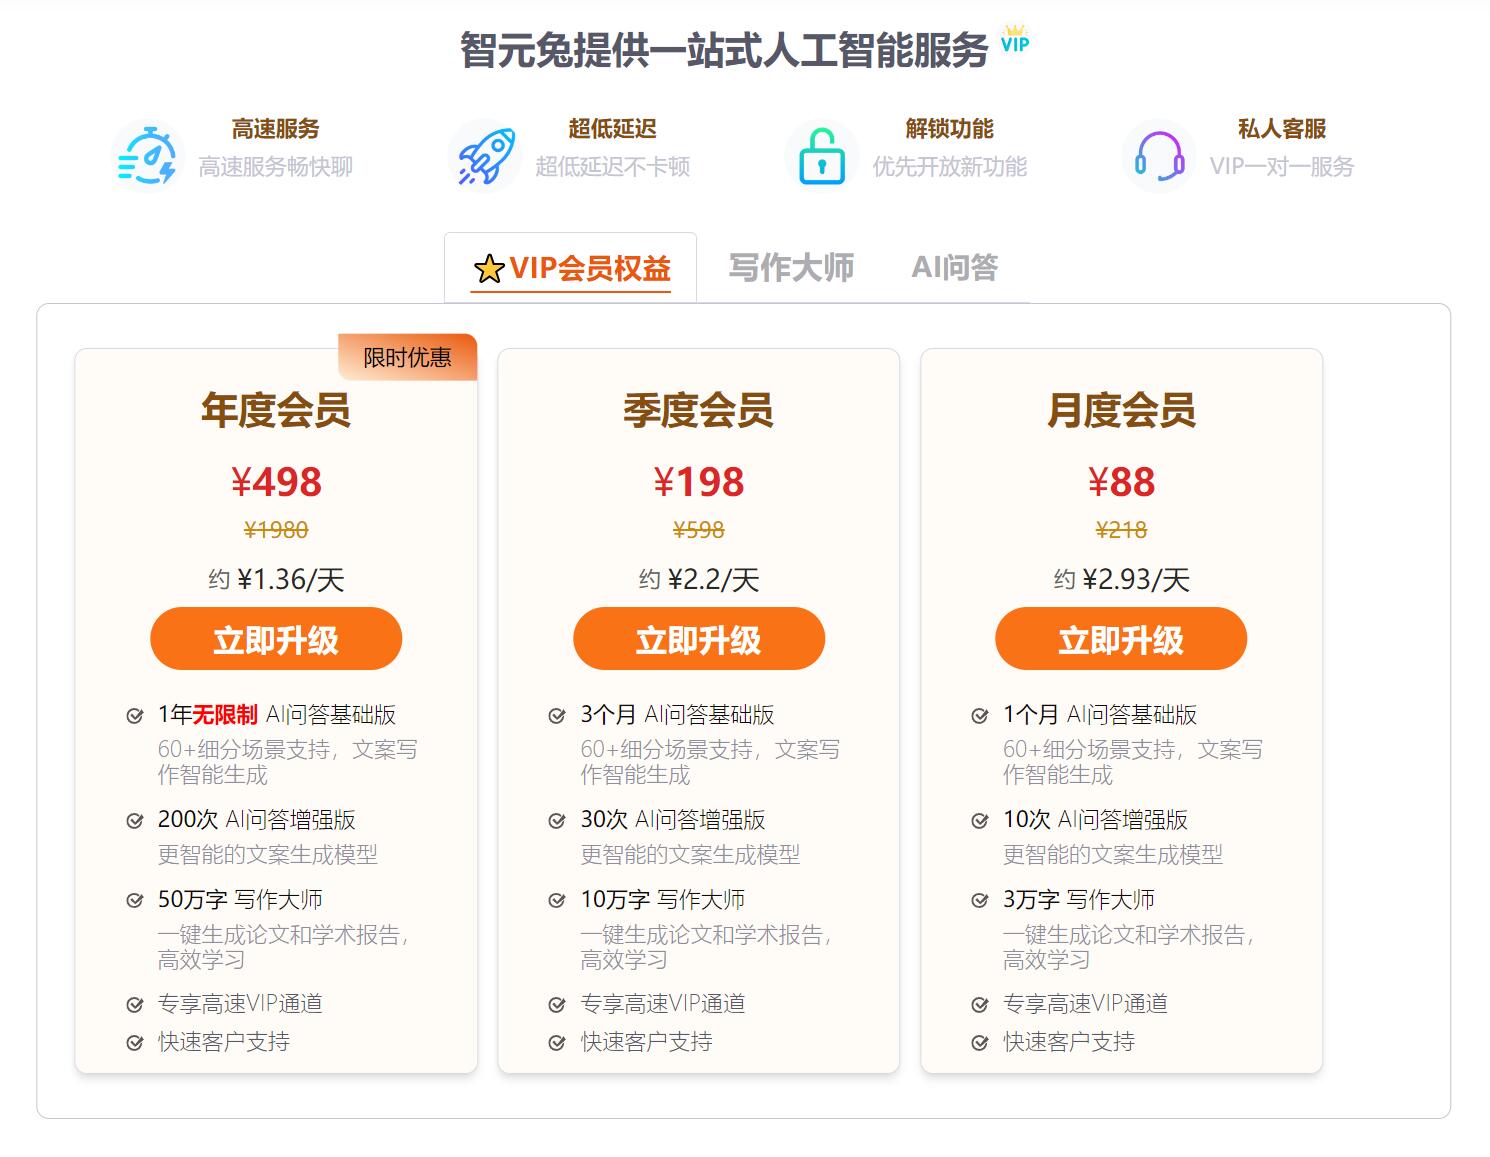Click the star icon on VIP会员权益 tab
This screenshot has width=1490, height=1157.
[x=488, y=268]
